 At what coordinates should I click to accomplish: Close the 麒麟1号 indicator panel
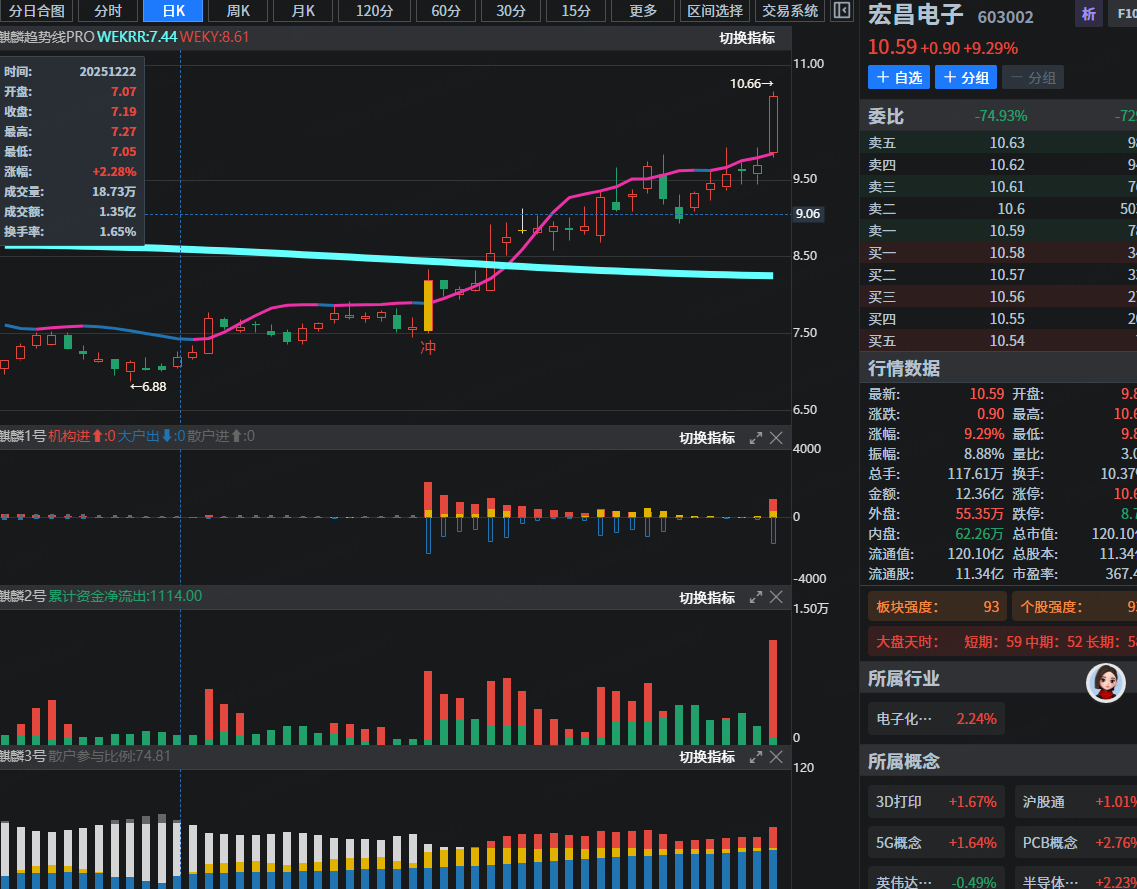click(776, 437)
